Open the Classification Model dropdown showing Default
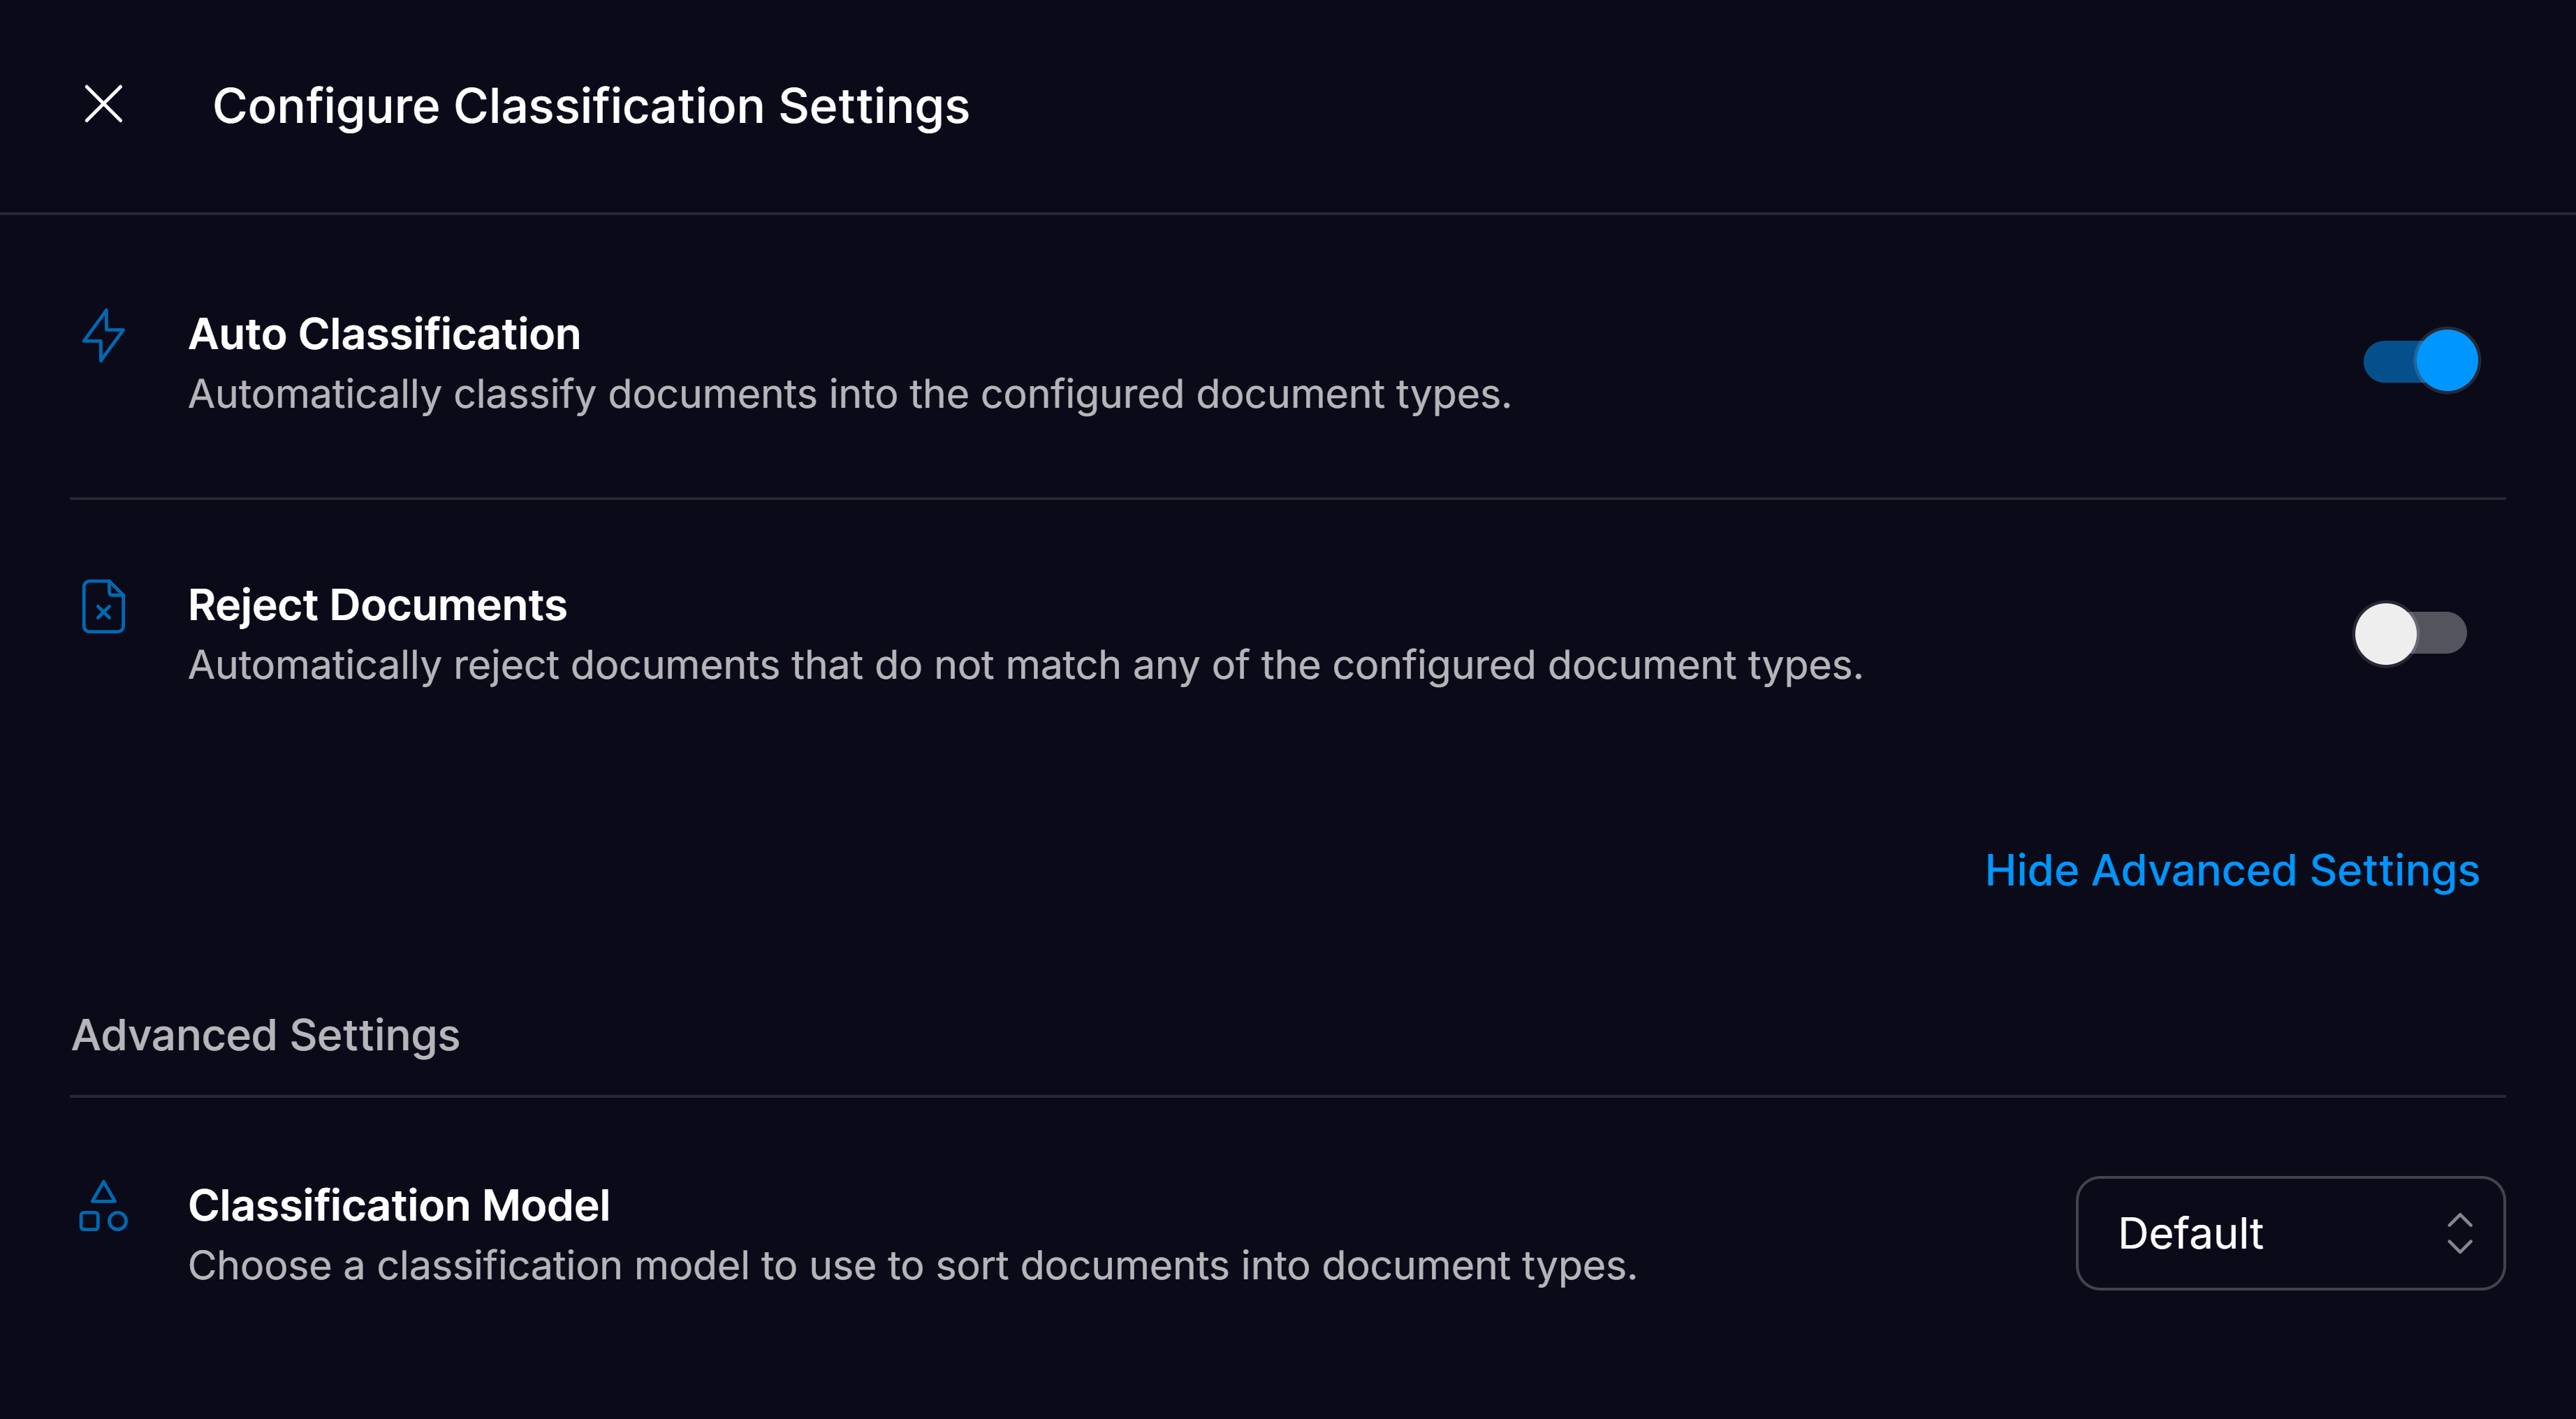 [2290, 1233]
